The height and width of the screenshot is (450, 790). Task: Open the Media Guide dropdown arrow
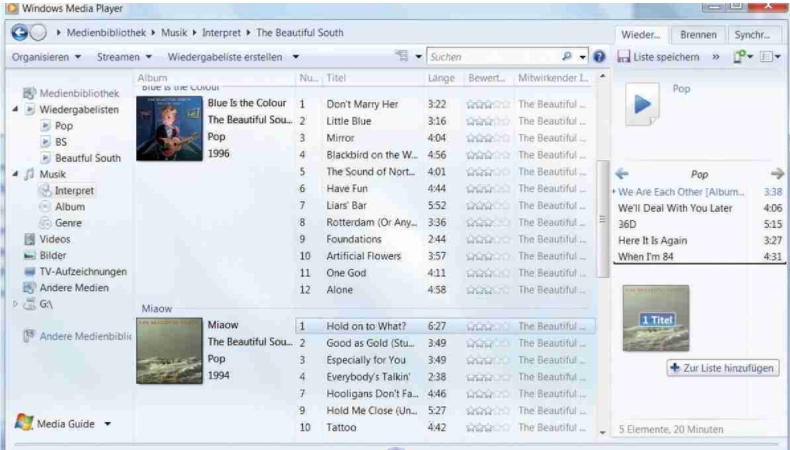(107, 424)
